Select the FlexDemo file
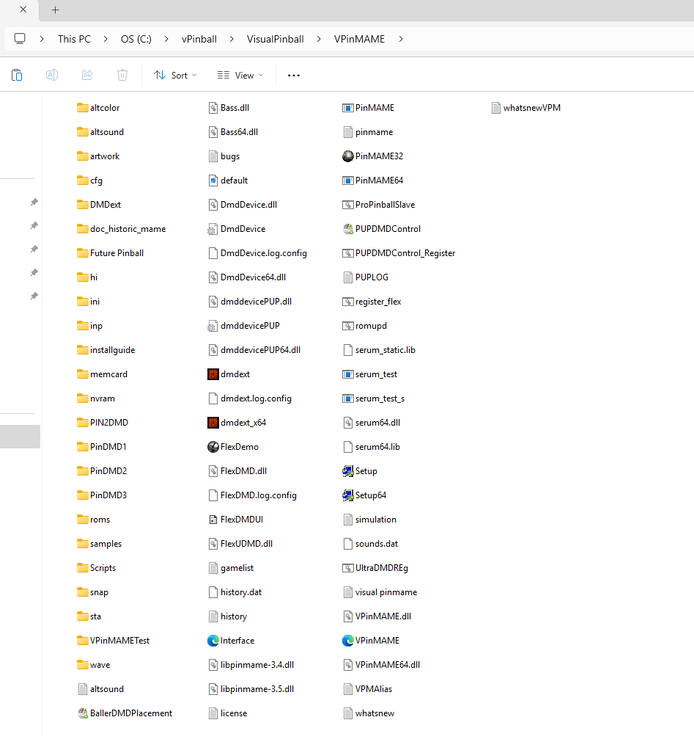Image resolution: width=694 pixels, height=750 pixels. [x=233, y=447]
